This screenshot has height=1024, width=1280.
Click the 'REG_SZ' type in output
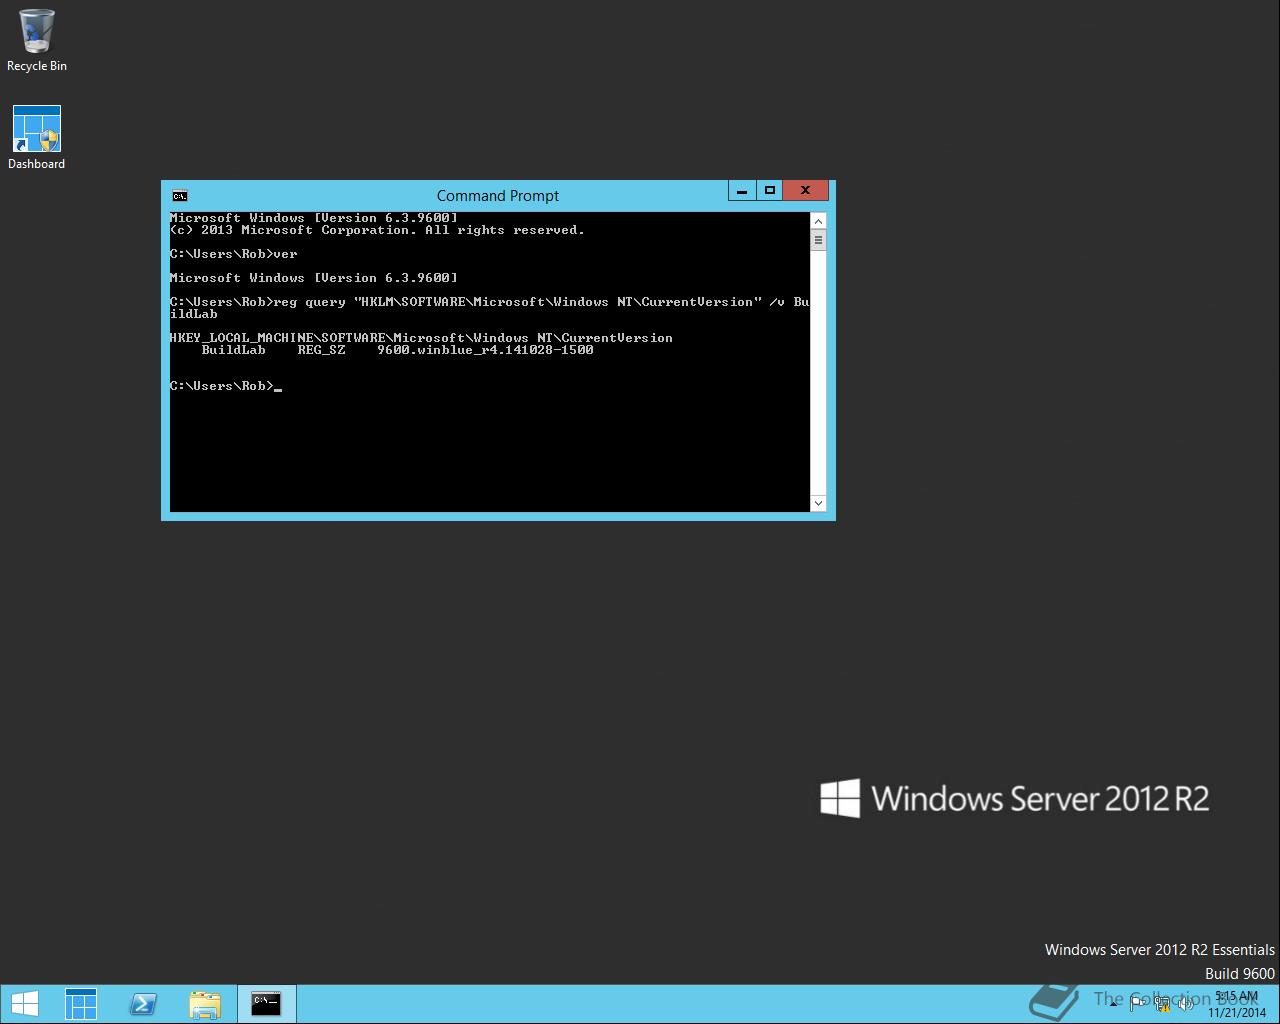pyautogui.click(x=321, y=350)
